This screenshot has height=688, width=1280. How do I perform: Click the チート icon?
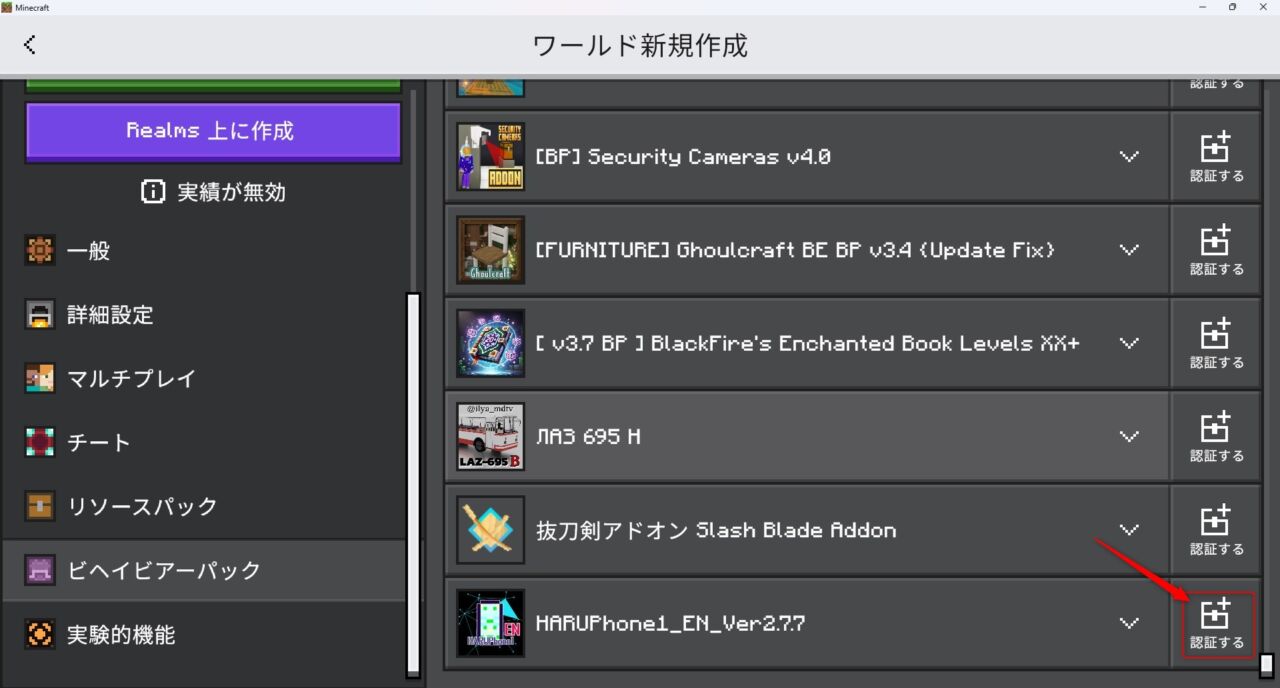40,443
